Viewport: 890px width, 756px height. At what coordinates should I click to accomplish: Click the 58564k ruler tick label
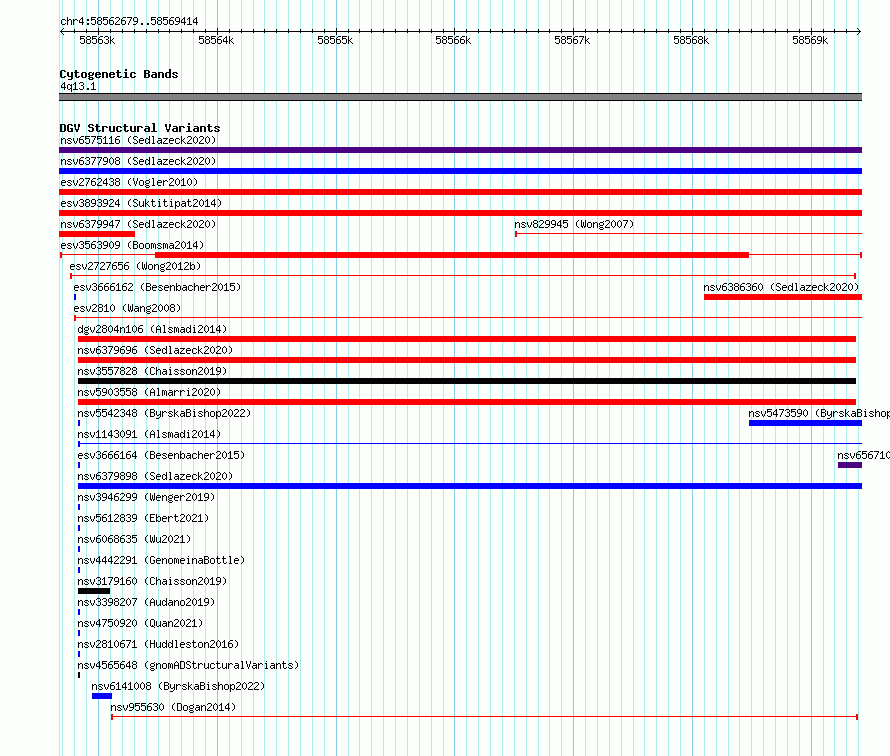(216, 40)
